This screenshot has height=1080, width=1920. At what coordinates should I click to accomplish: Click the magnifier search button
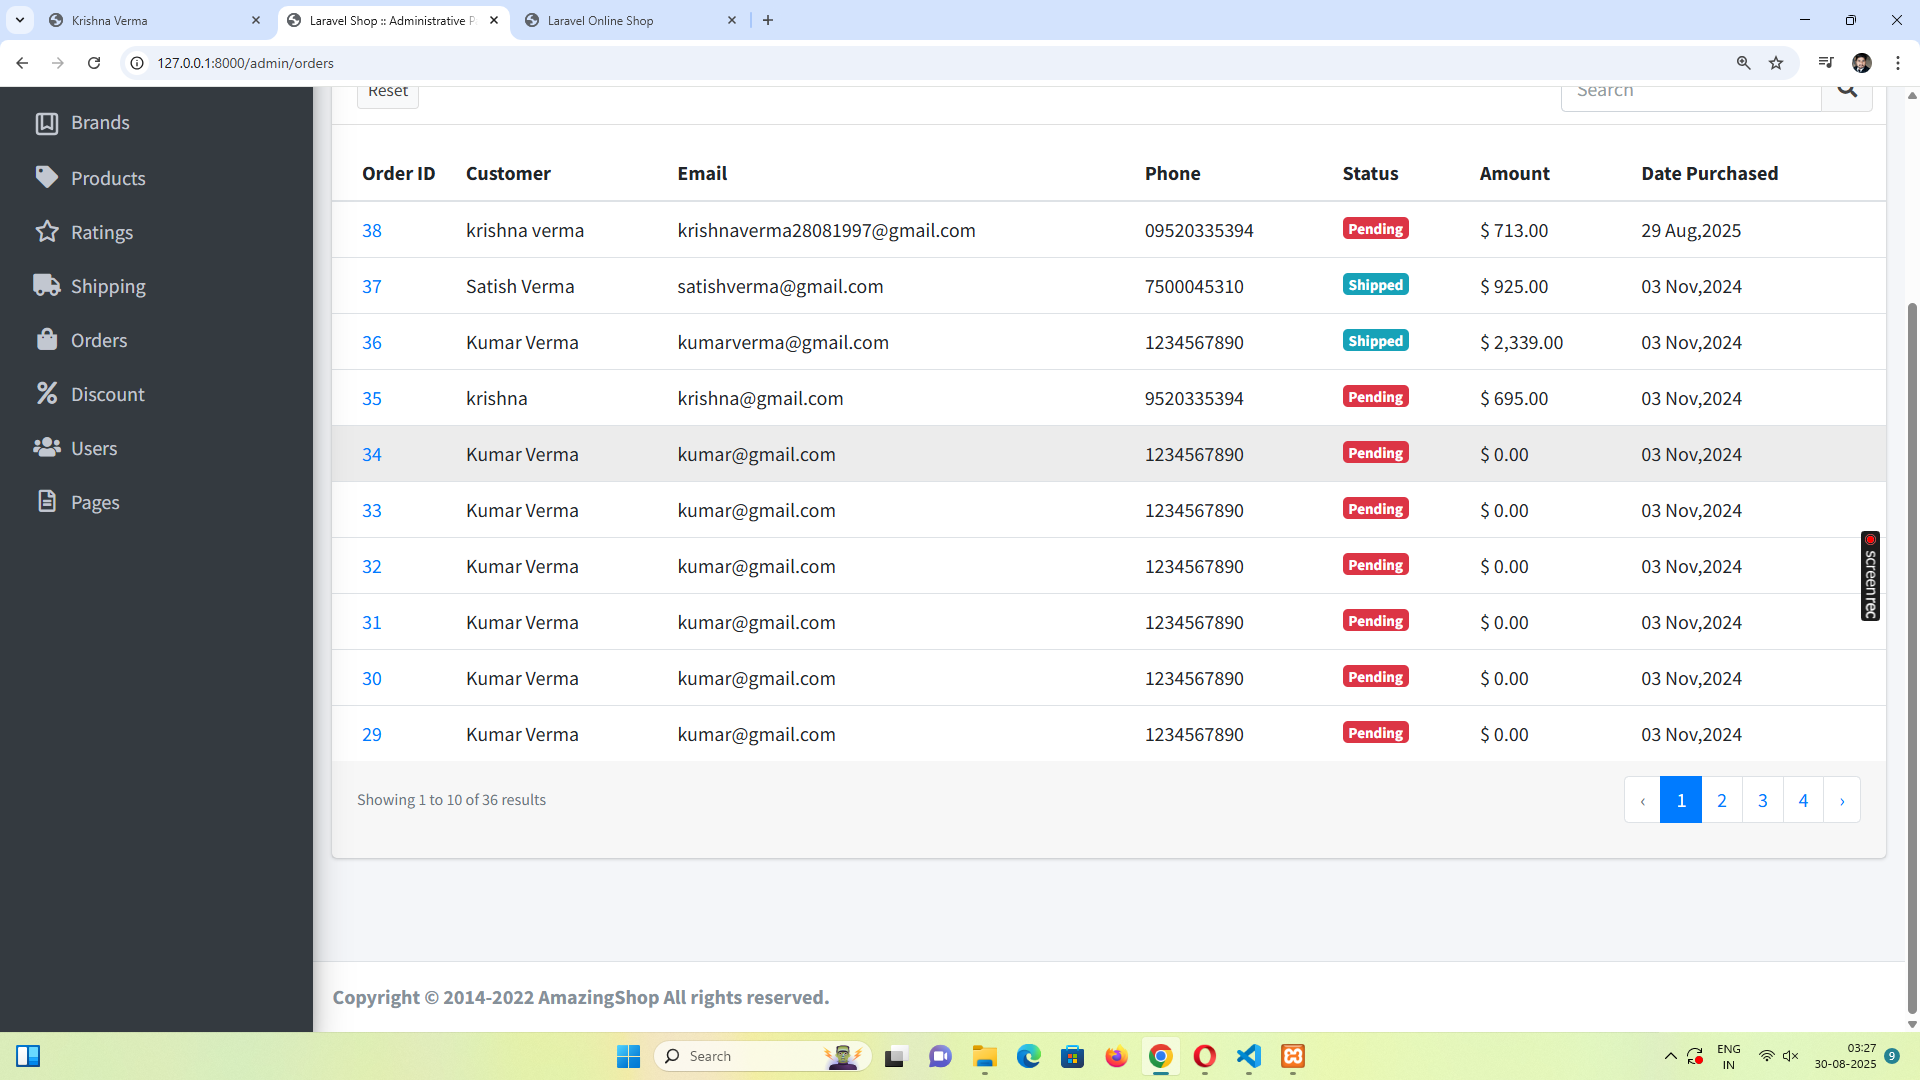click(x=1847, y=92)
